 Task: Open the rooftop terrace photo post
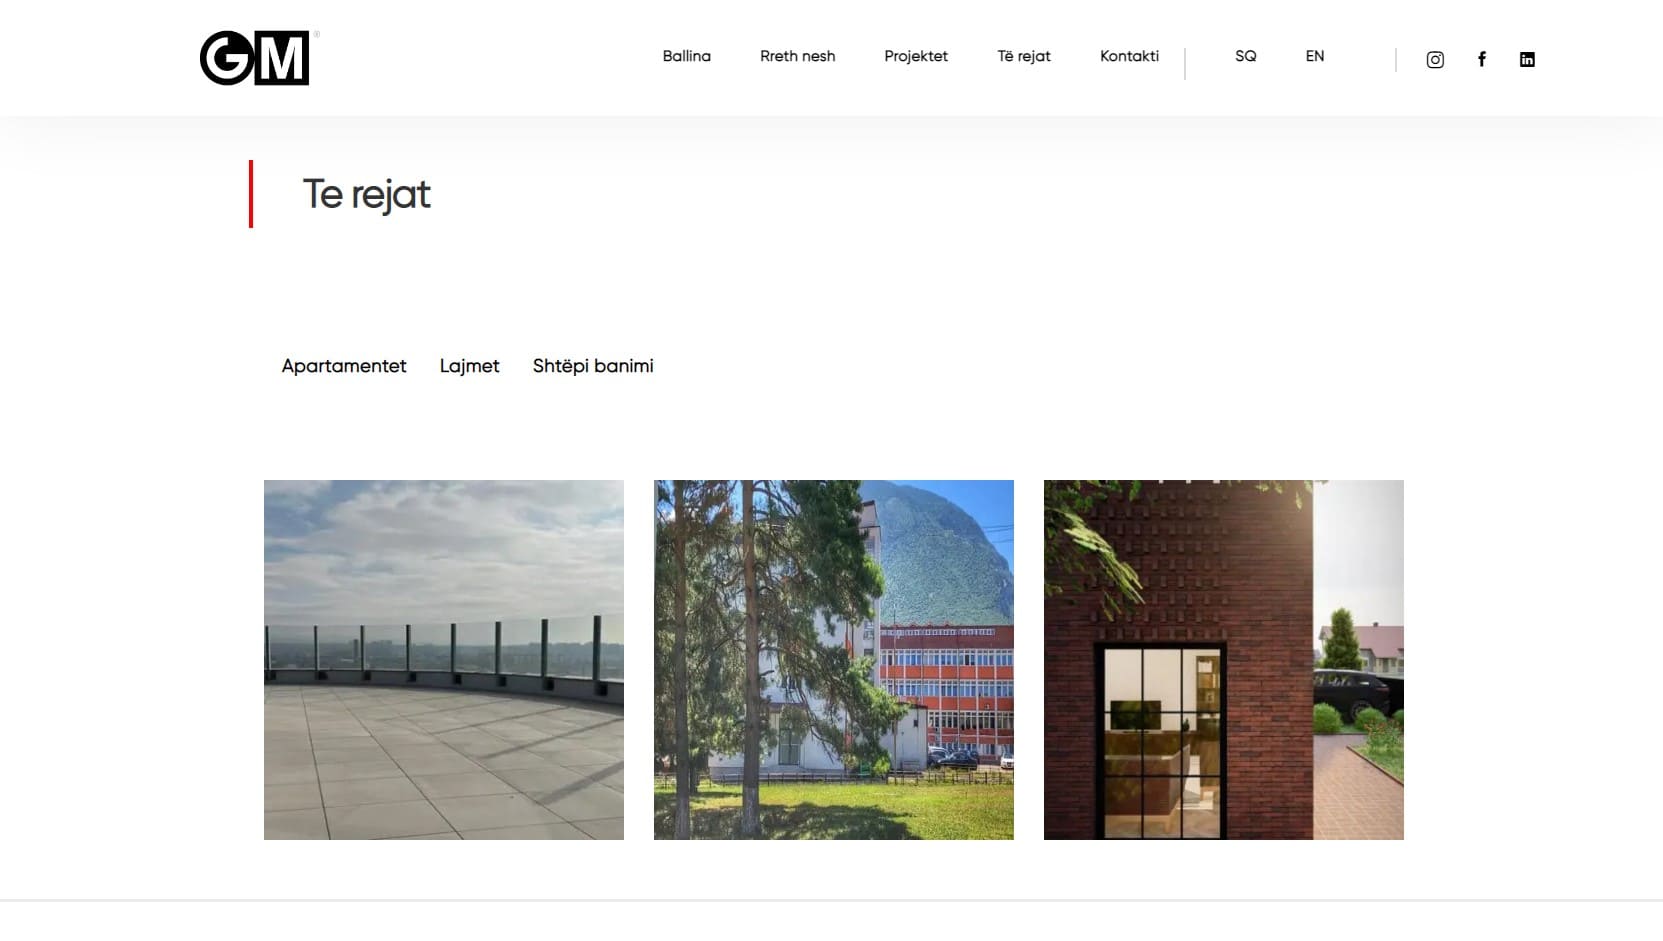point(444,660)
